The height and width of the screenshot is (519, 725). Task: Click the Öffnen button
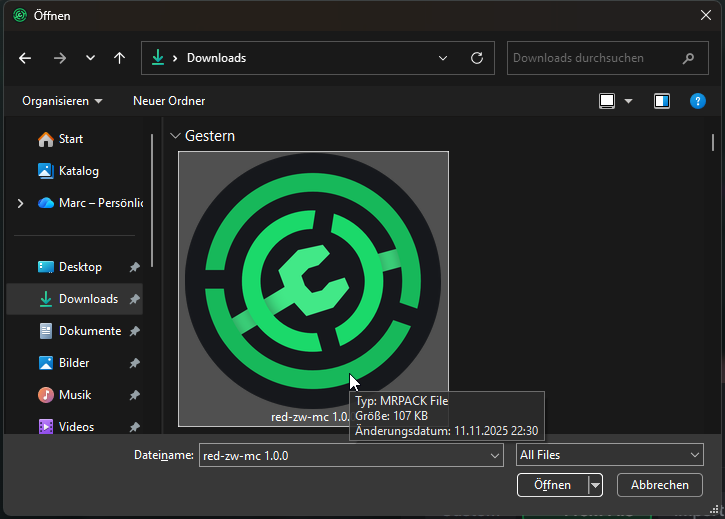pos(553,485)
